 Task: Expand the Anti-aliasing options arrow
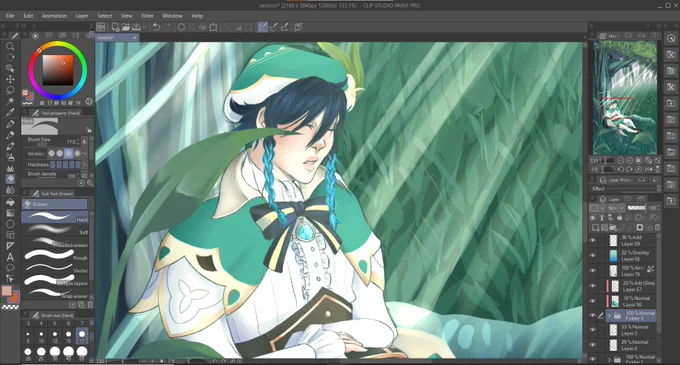pyautogui.click(x=85, y=153)
